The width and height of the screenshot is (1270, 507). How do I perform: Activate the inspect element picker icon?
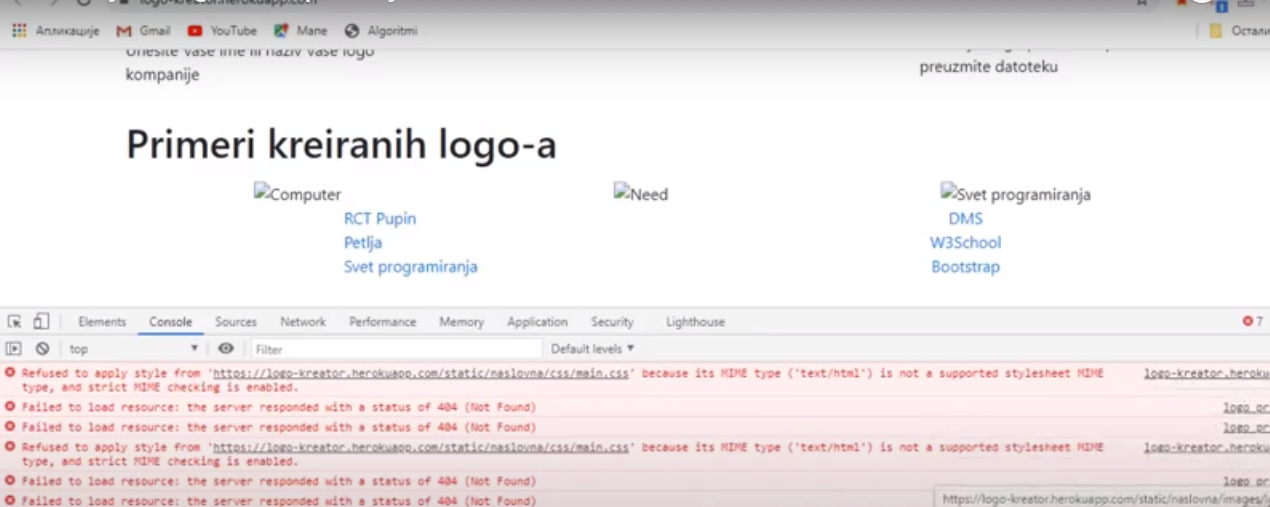click(x=14, y=322)
